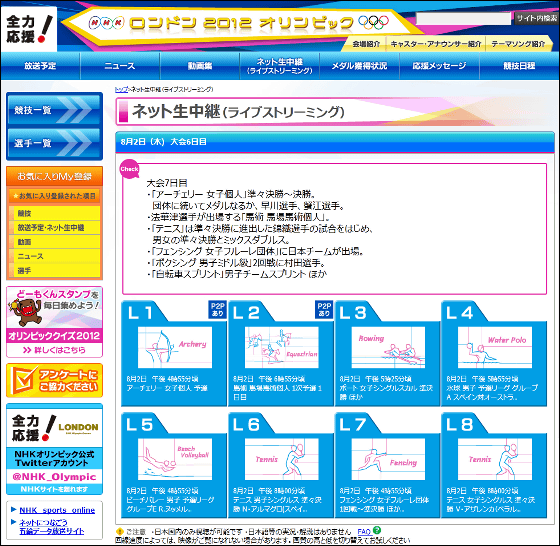Click the NHKオリンピック公式Twitterアカウント banner
The width and height of the screenshot is (560, 546).
pyautogui.click(x=54, y=459)
